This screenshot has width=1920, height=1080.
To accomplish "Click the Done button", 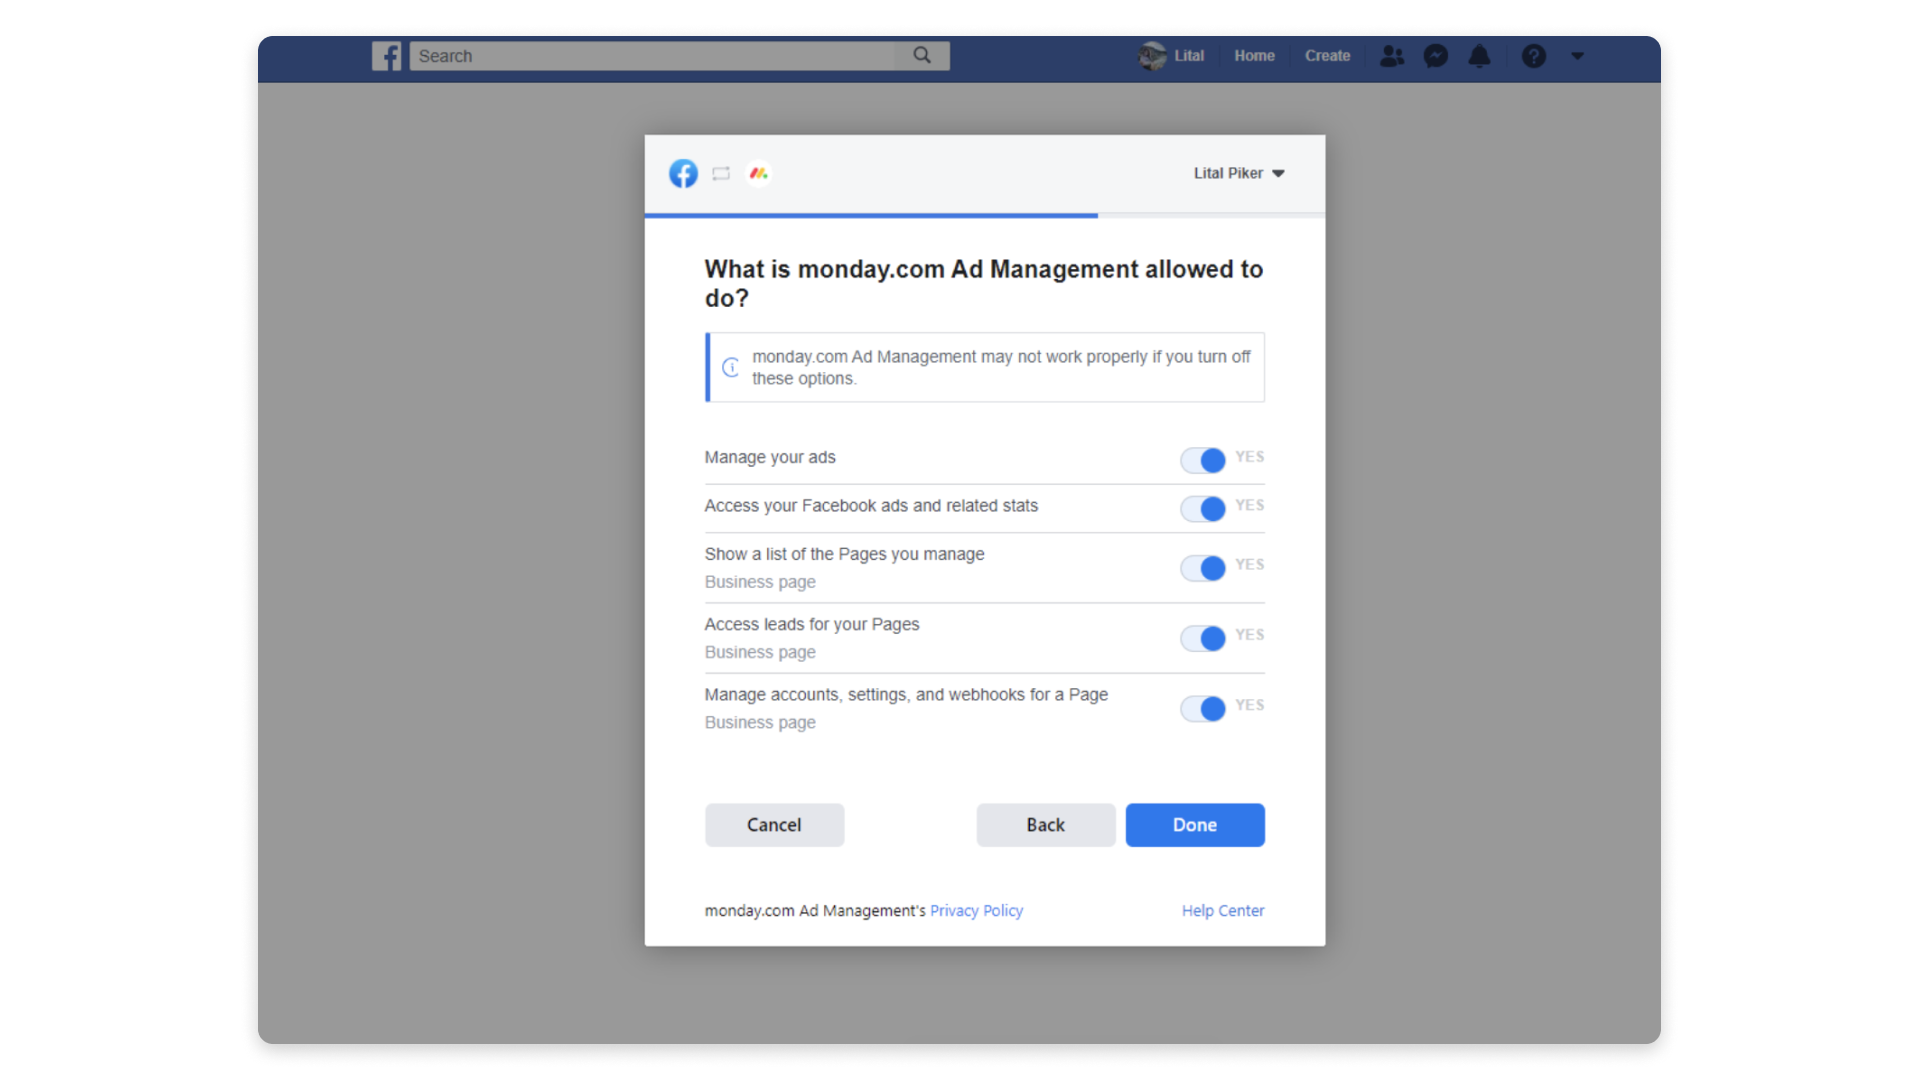I will click(x=1195, y=825).
